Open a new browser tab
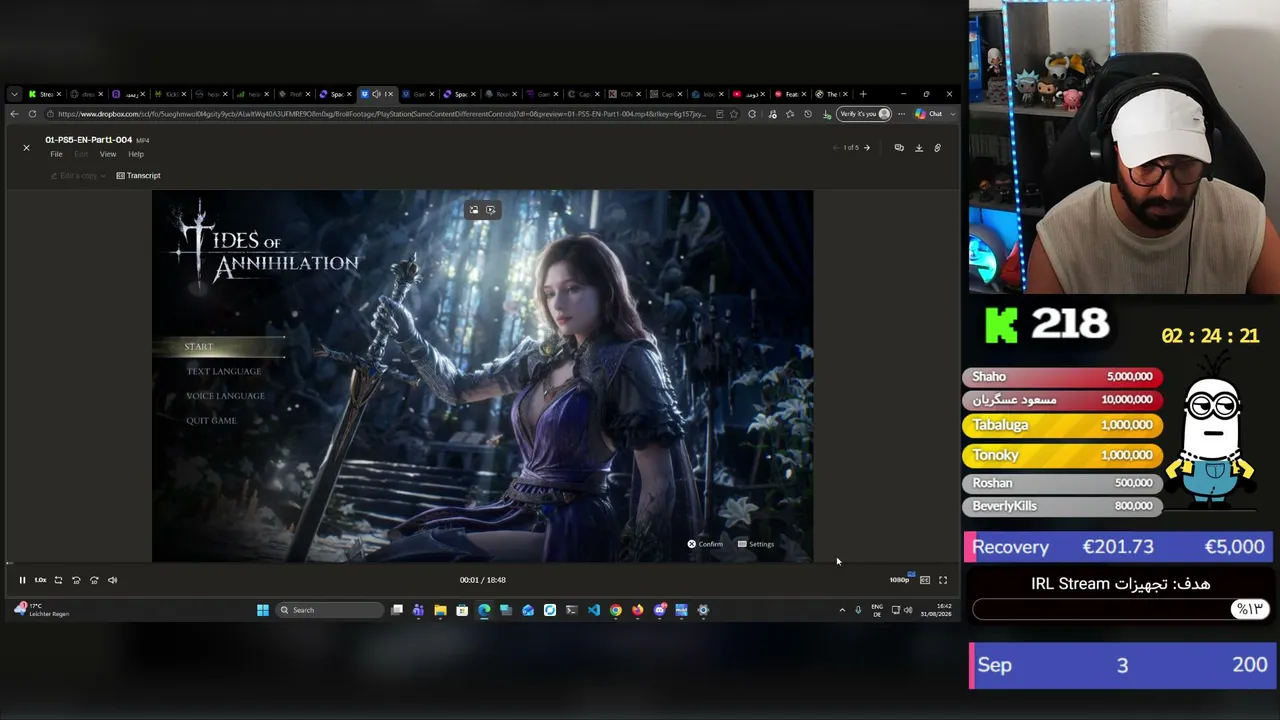The image size is (1280, 720). (x=863, y=94)
